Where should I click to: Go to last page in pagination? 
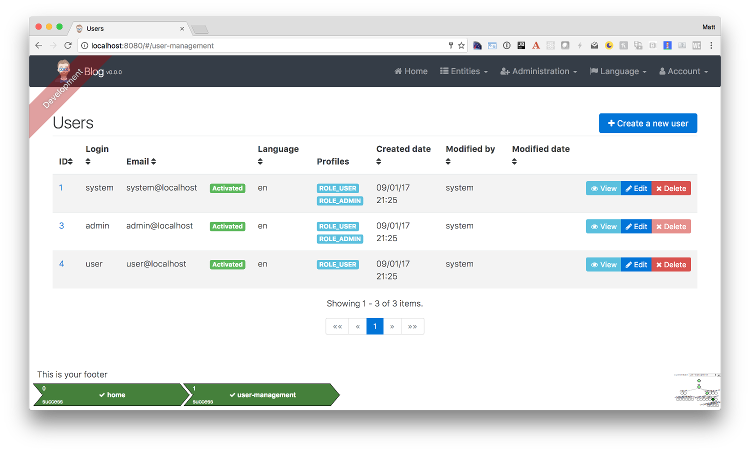click(x=412, y=326)
